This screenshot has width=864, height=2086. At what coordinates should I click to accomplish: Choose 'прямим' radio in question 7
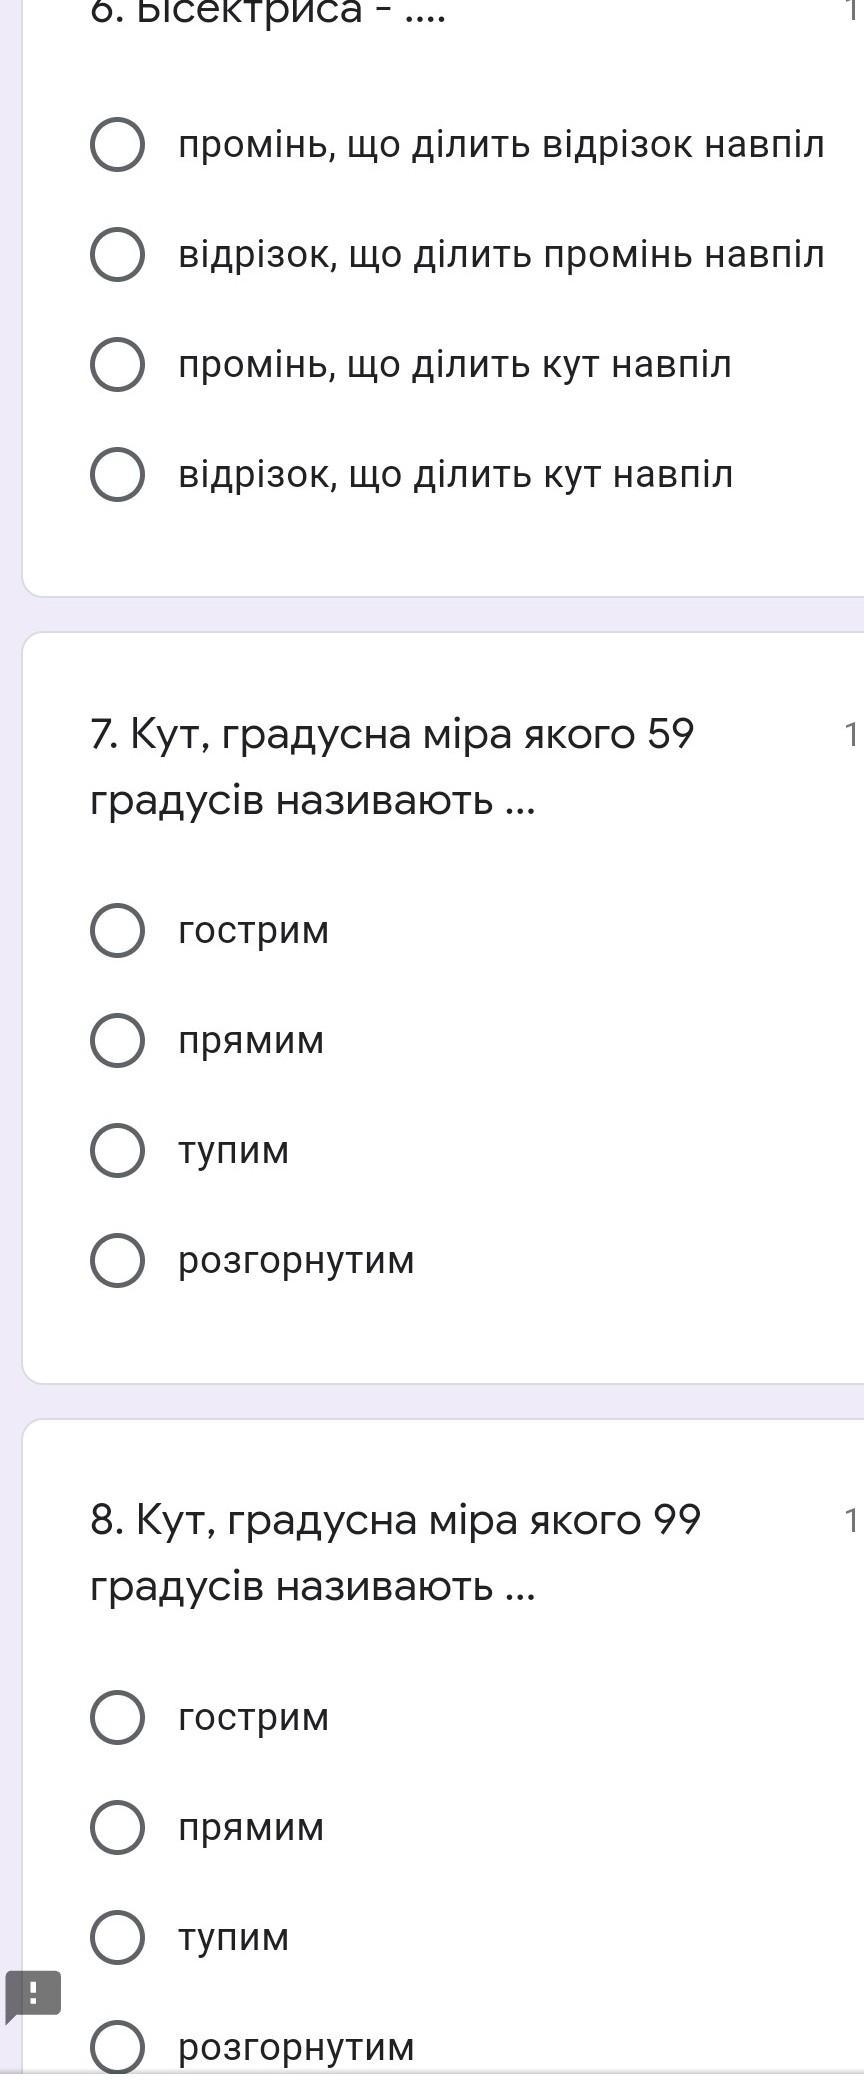(117, 1040)
